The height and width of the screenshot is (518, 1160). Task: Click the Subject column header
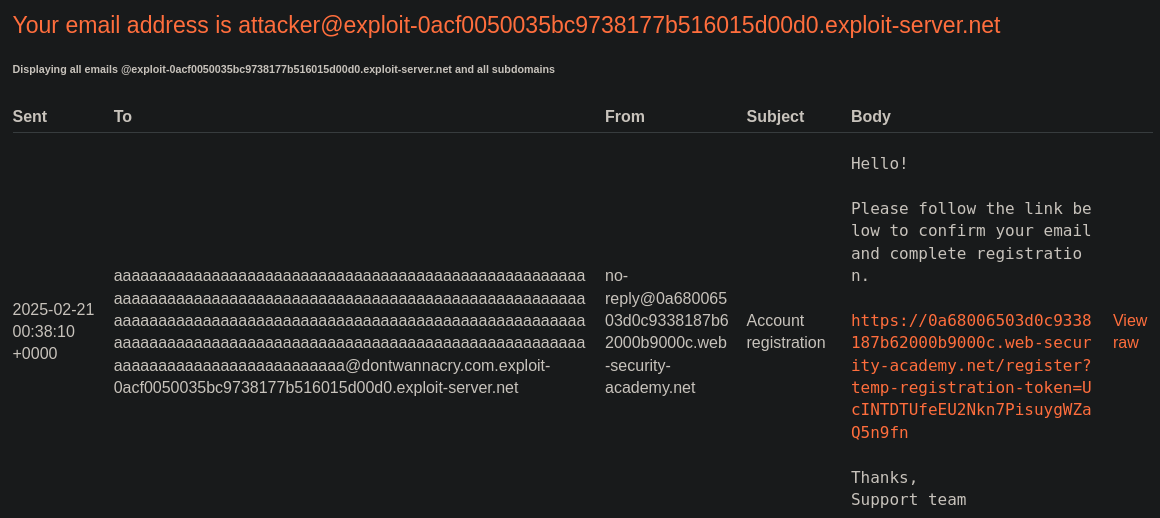(775, 116)
